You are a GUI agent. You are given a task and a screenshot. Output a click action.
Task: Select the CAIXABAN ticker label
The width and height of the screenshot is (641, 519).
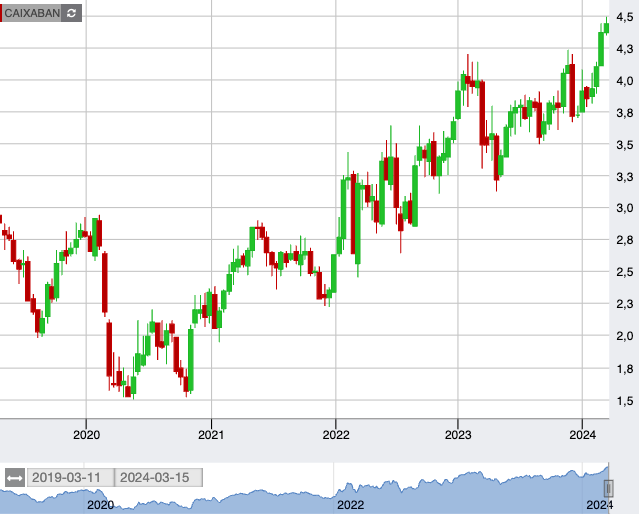point(32,13)
